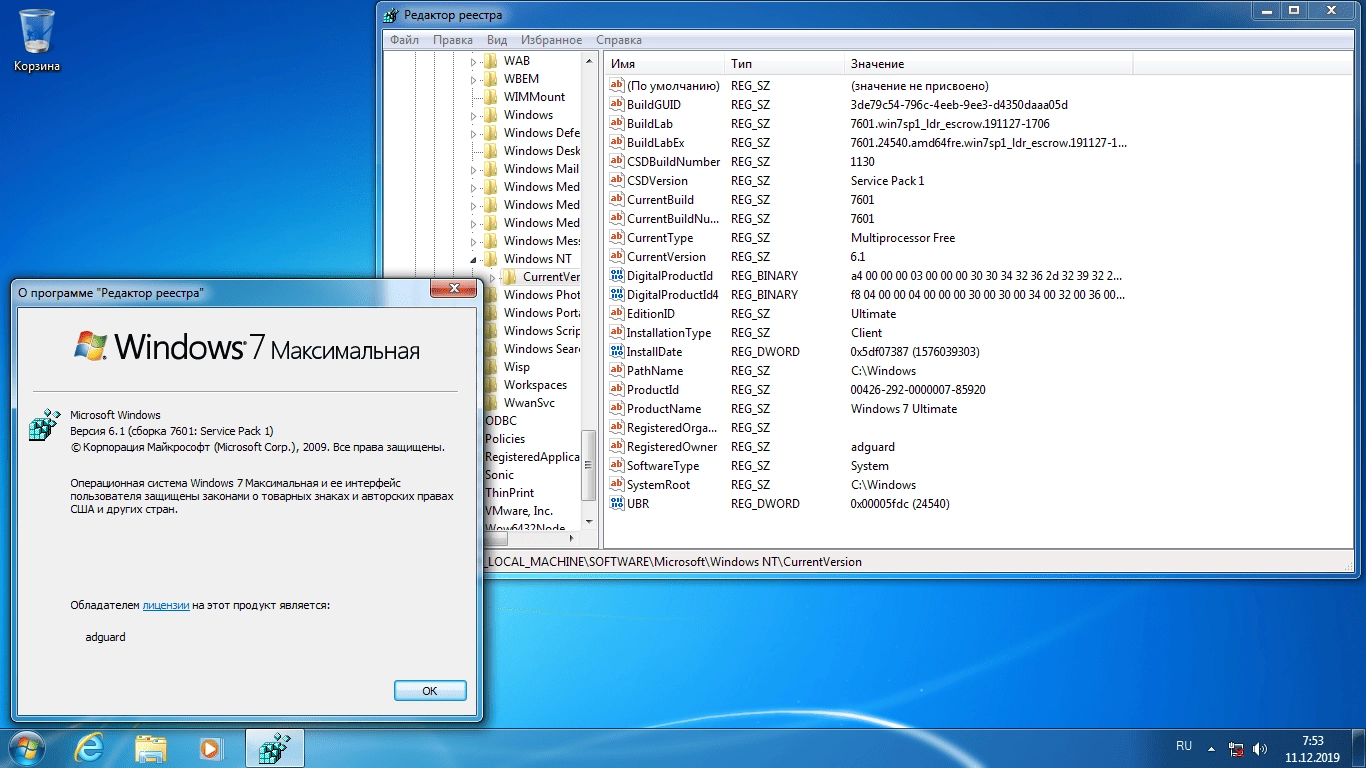Expand the Windows Defe… key
1366x768 pixels.
point(474,133)
